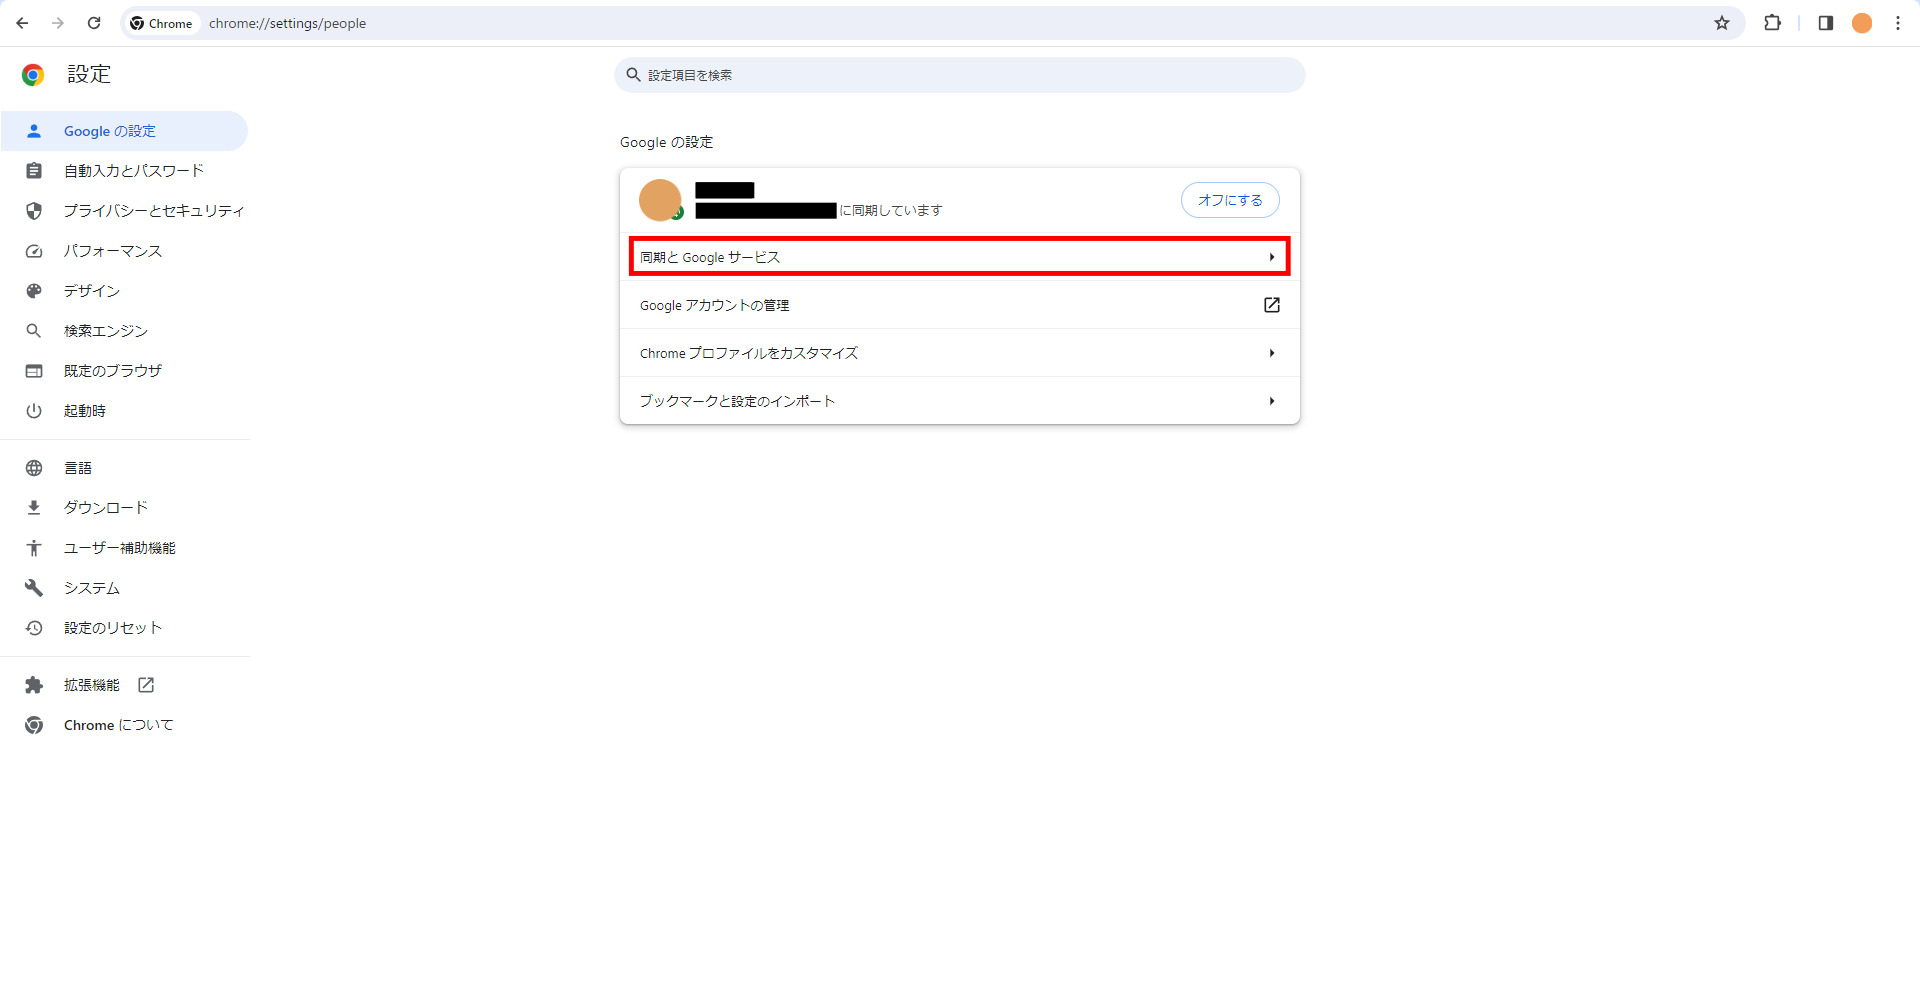Click the bookmark star icon in address bar

click(1721, 23)
